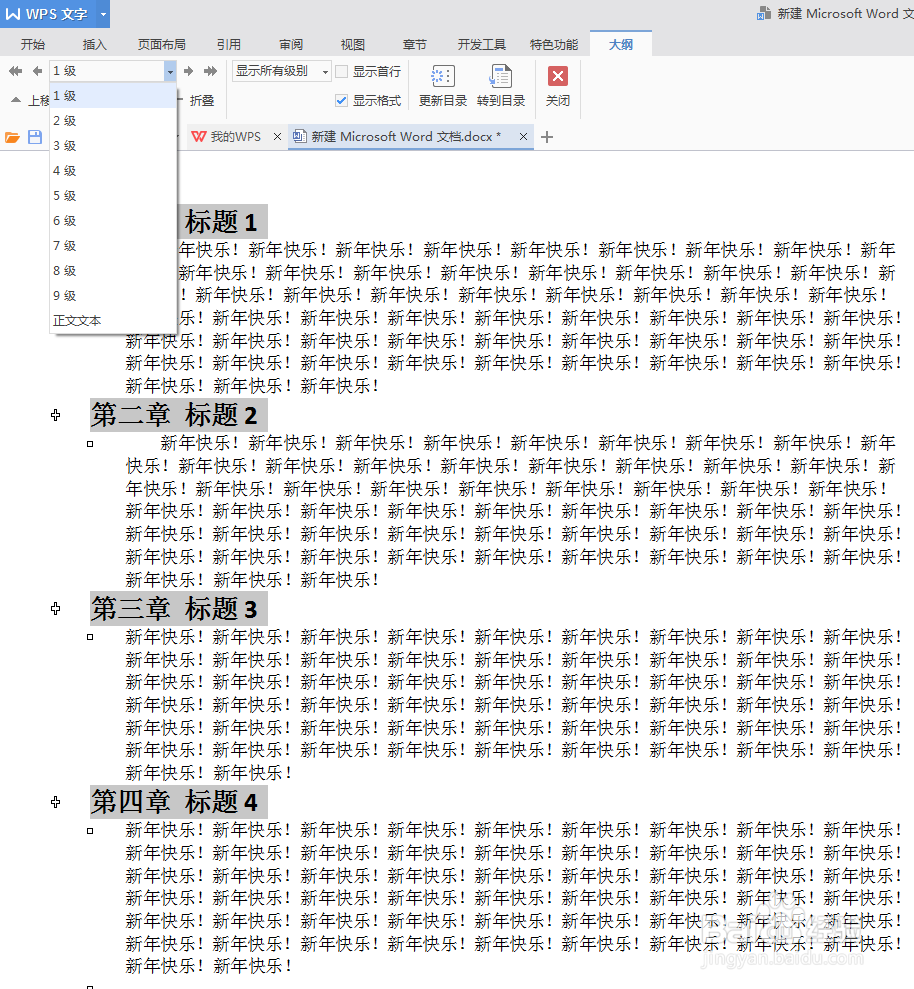Select 9 级 in the level list
Image resolution: width=914 pixels, height=989 pixels.
[113, 296]
